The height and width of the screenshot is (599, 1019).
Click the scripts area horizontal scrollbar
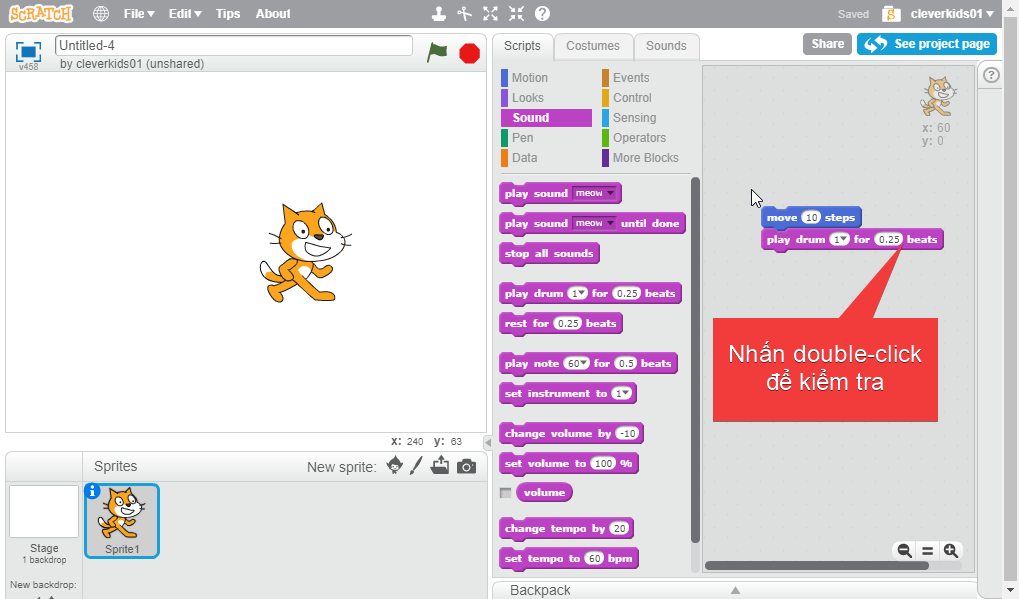(817, 565)
